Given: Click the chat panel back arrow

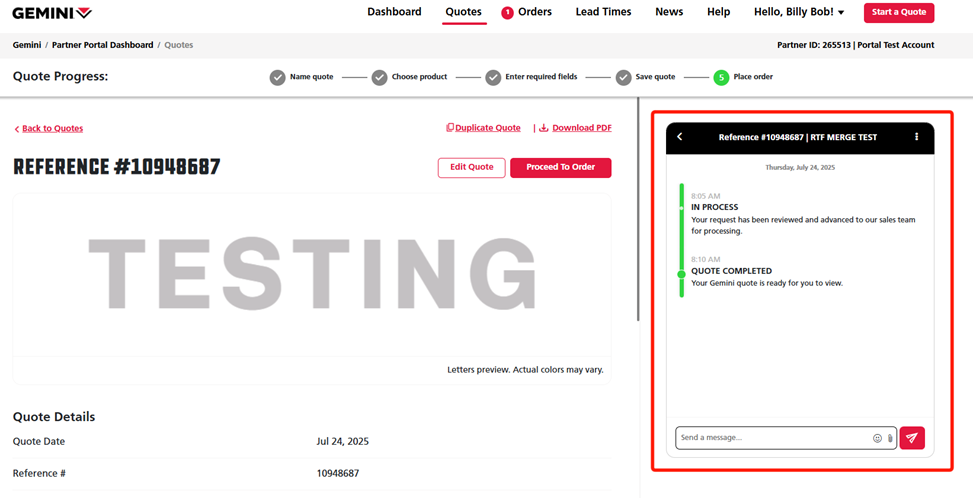Looking at the screenshot, I should click(x=680, y=137).
